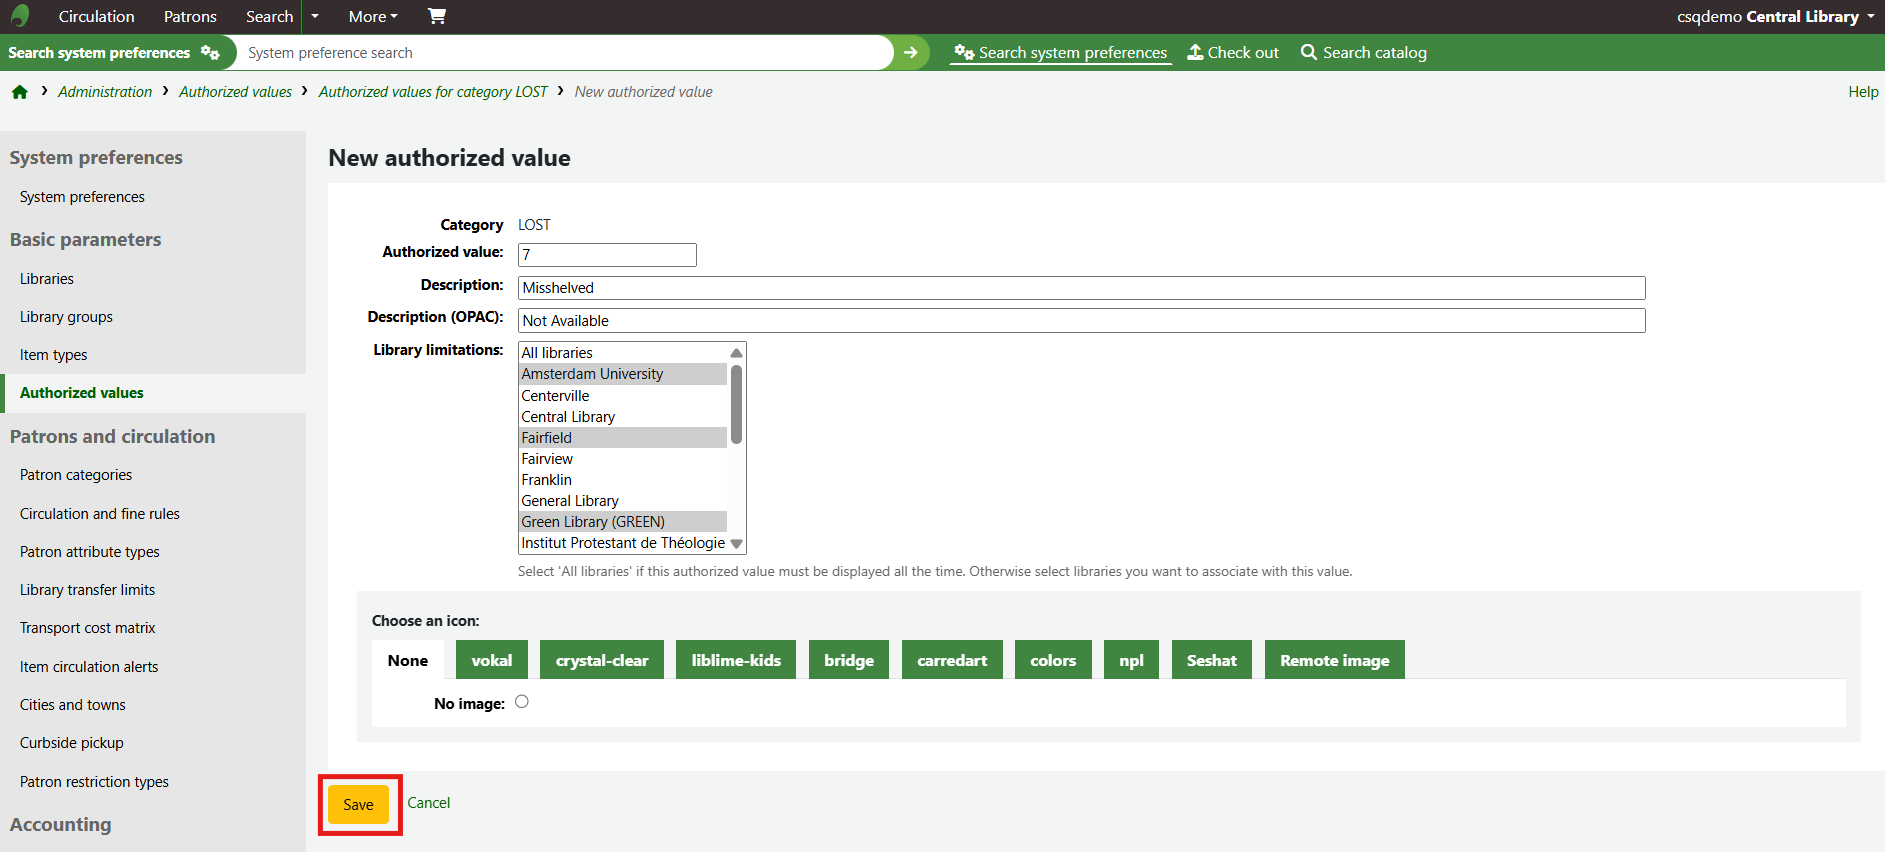Open Patron categories in sidebar
The width and height of the screenshot is (1885, 852).
coord(76,475)
